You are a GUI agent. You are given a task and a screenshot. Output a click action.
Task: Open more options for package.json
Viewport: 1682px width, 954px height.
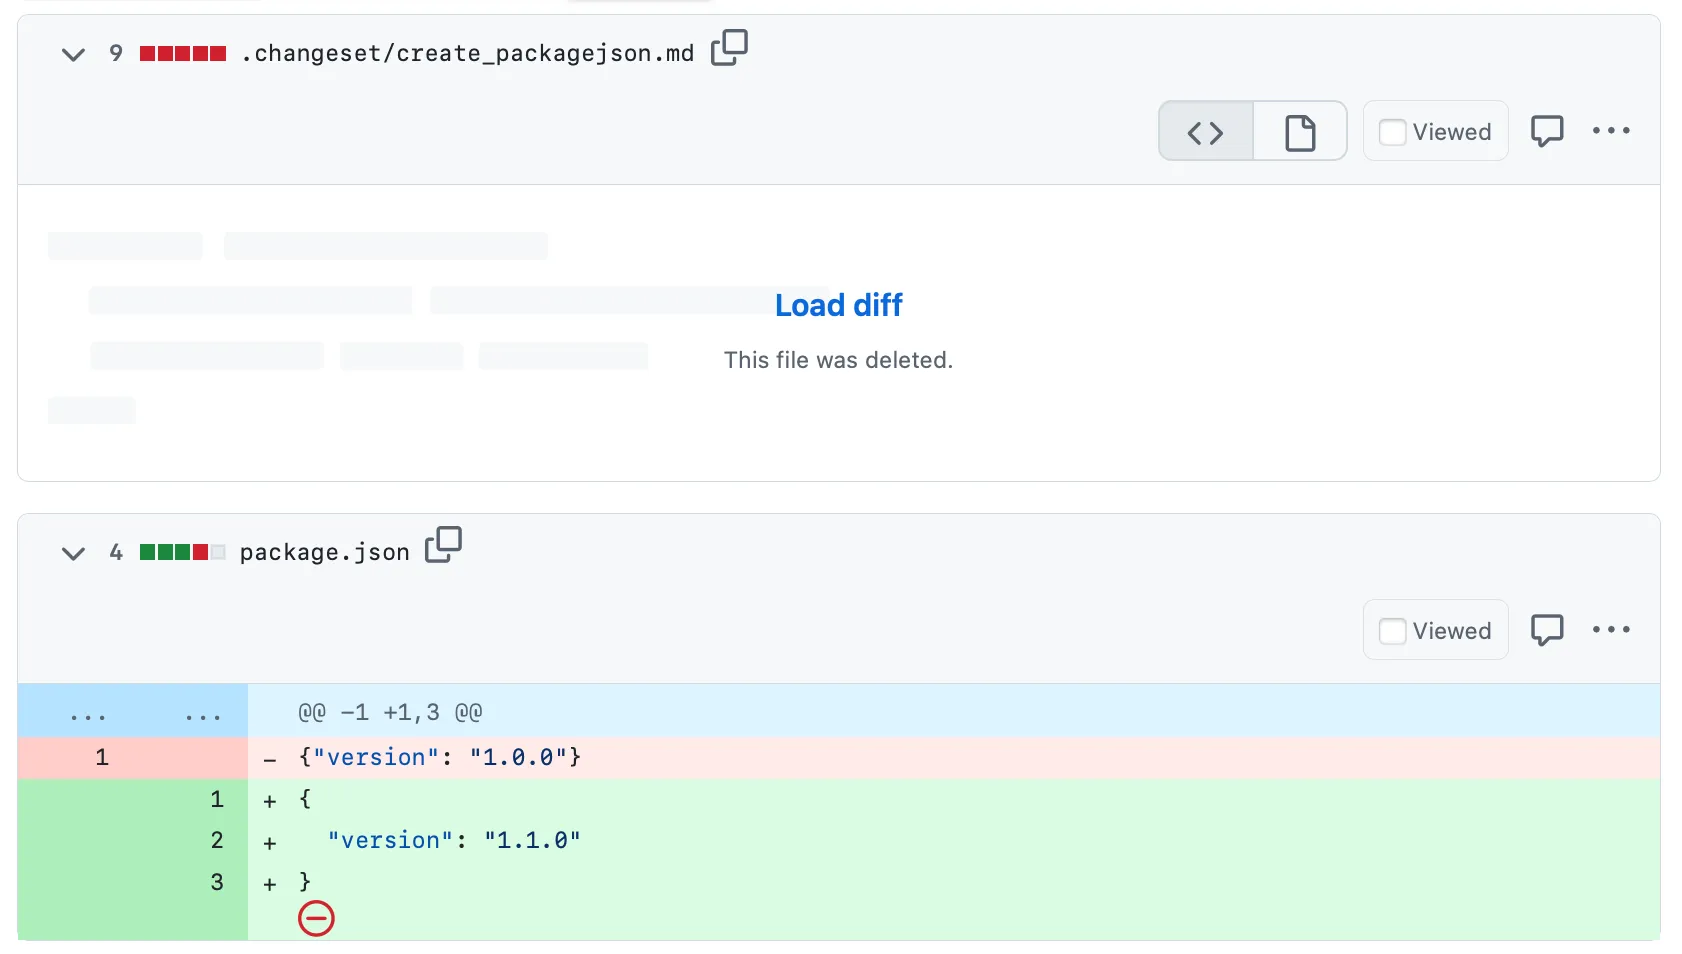tap(1611, 630)
